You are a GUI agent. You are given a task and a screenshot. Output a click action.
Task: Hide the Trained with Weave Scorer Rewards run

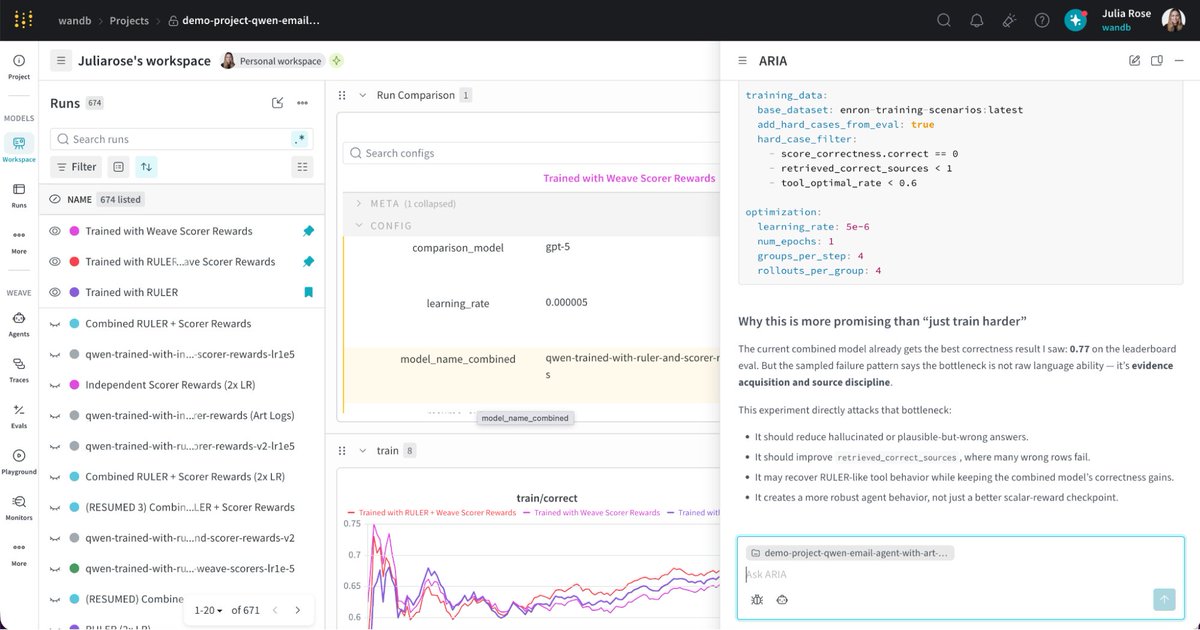pyautogui.click(x=55, y=231)
